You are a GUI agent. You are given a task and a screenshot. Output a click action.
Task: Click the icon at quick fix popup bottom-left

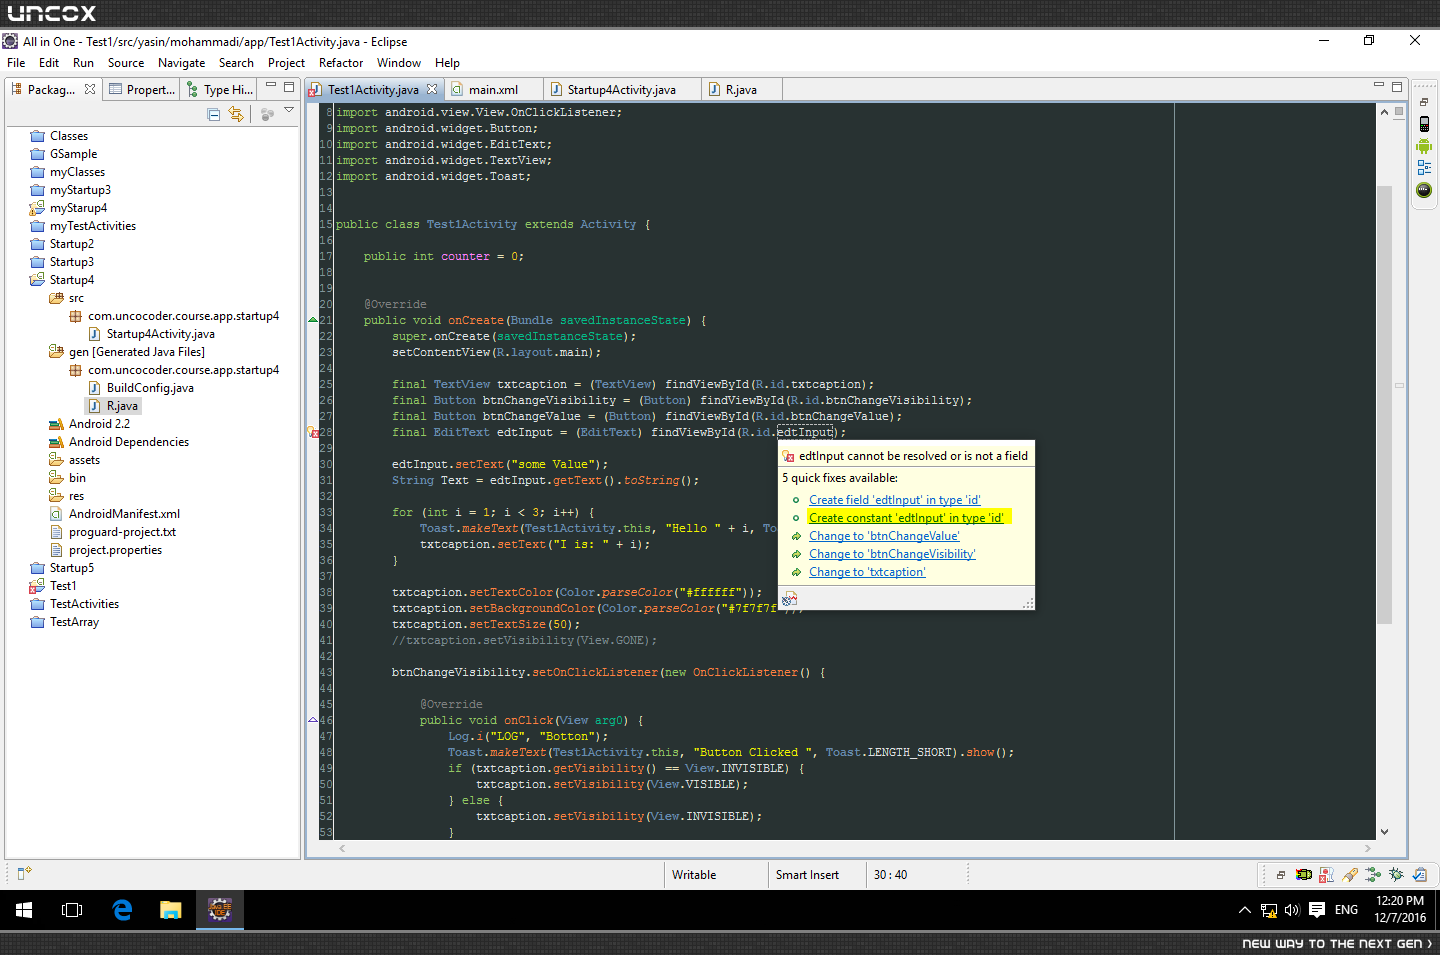pyautogui.click(x=789, y=599)
